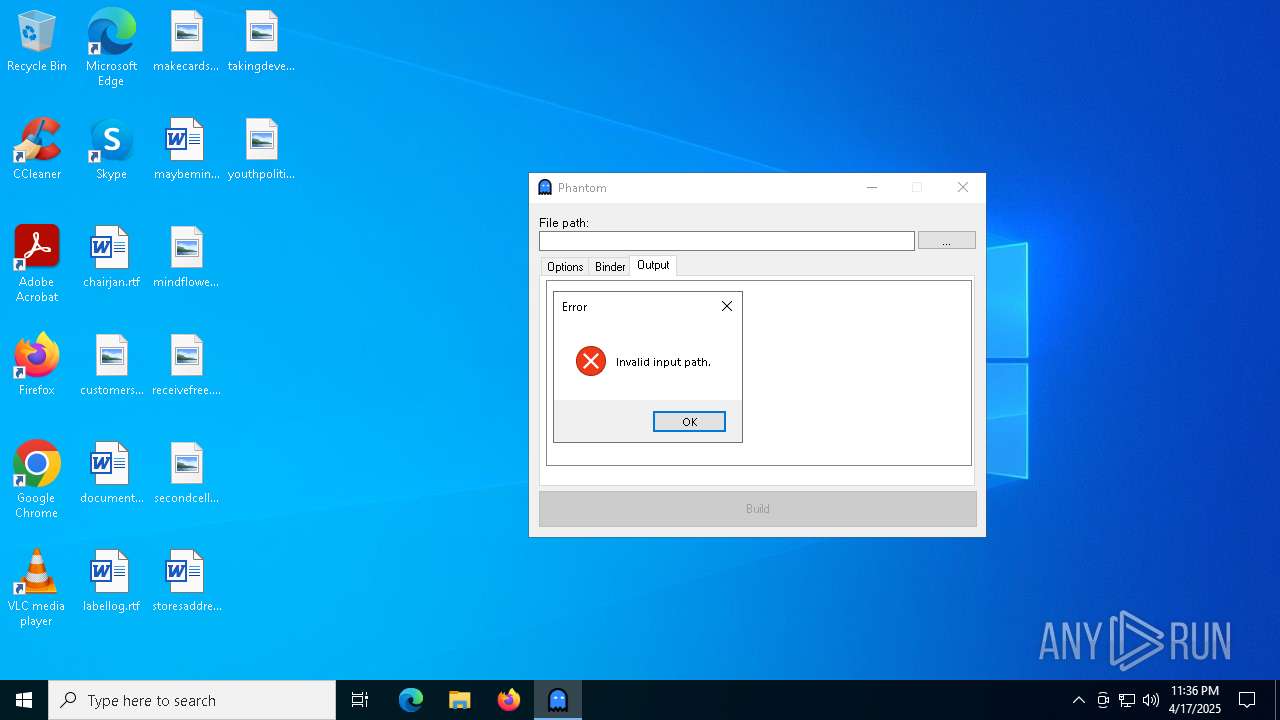1280x720 pixels.
Task: Switch to the Binder tab in Phantom
Action: tap(610, 267)
